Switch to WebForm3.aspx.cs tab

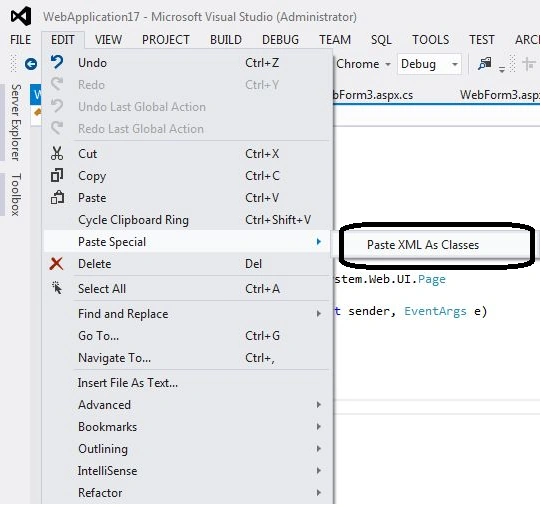tap(373, 95)
